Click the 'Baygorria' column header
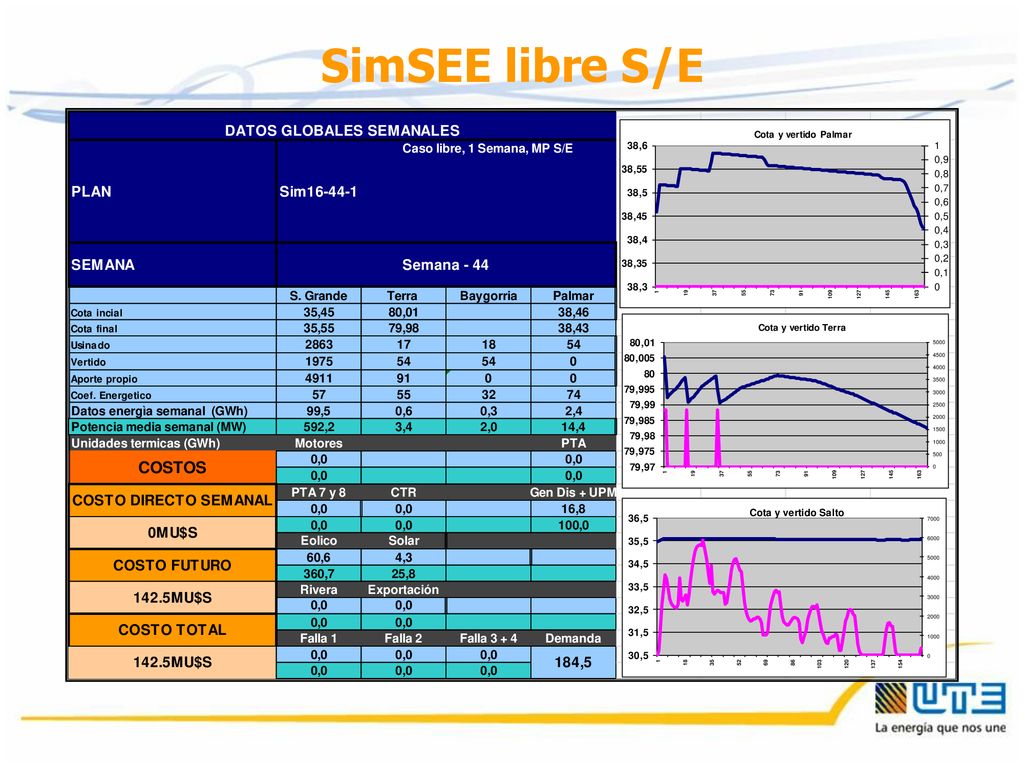 coord(488,296)
